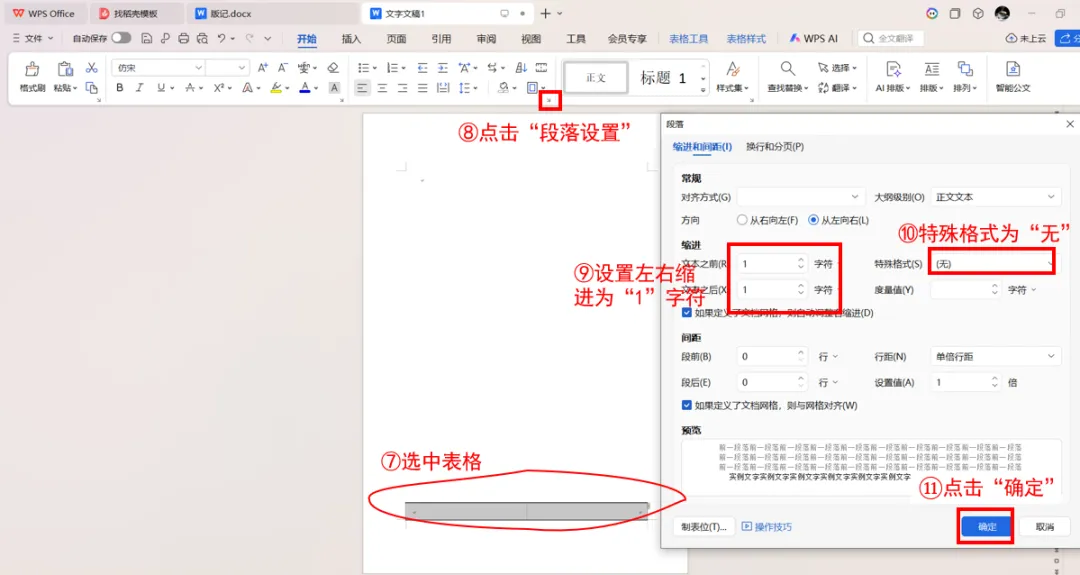Select the Heading 1 (标题 1) style

(663, 78)
